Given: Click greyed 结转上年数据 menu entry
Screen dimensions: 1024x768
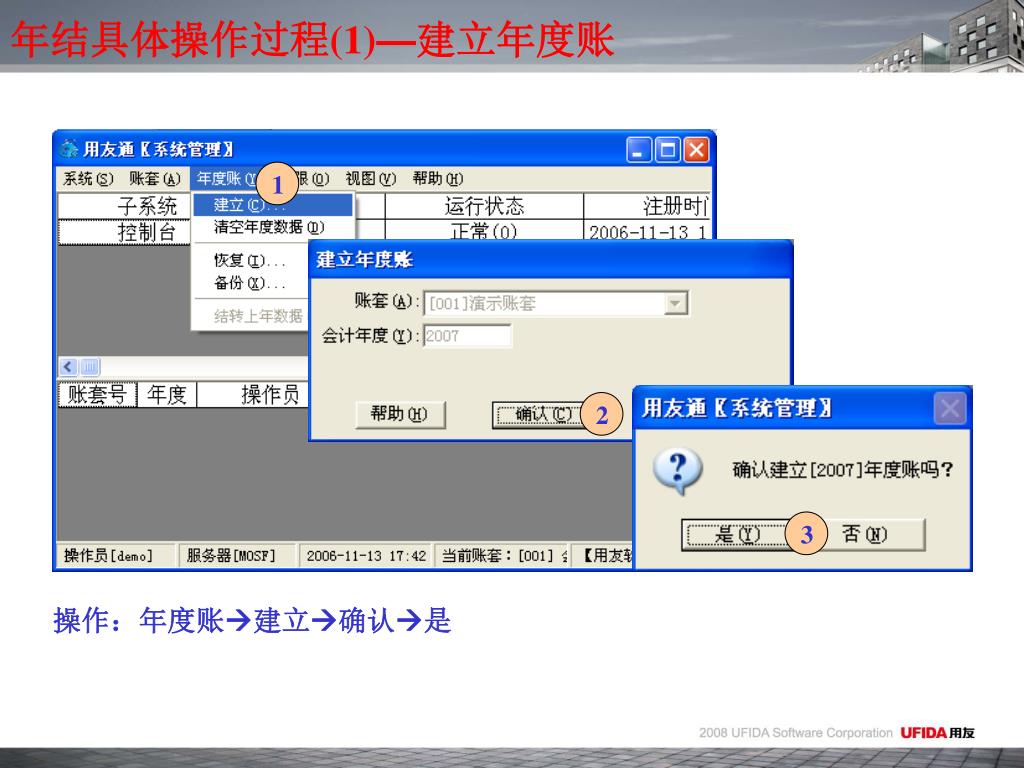Looking at the screenshot, I should click(x=257, y=316).
